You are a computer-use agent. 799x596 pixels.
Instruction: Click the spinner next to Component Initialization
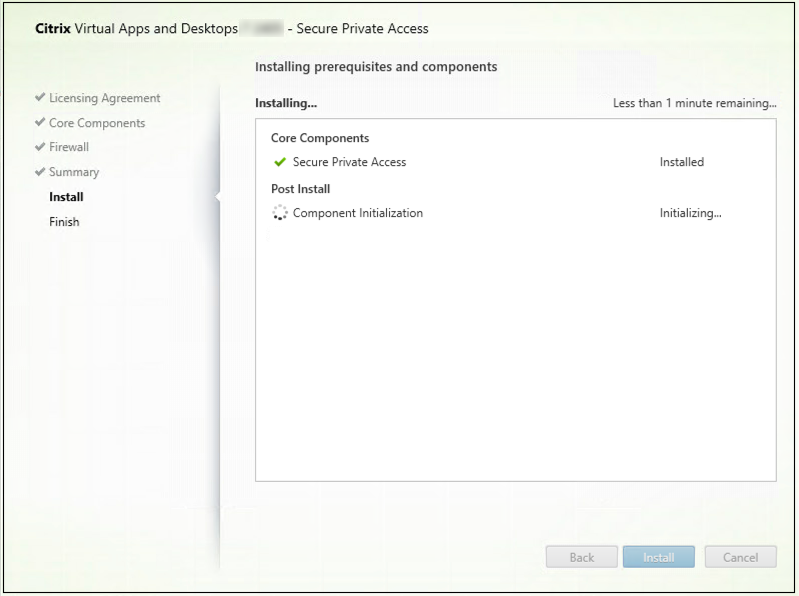[280, 213]
